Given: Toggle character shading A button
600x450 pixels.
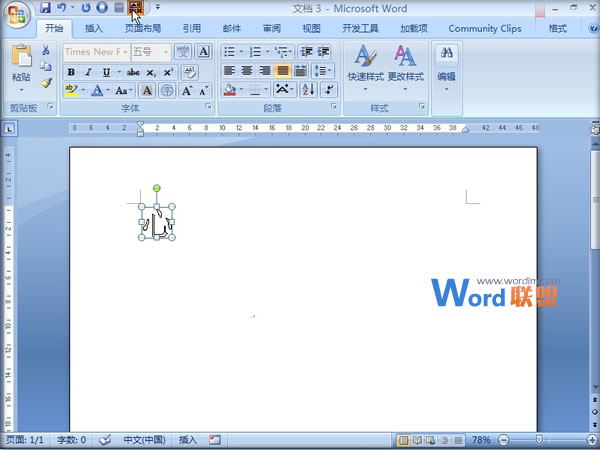Looking at the screenshot, I should 147,91.
